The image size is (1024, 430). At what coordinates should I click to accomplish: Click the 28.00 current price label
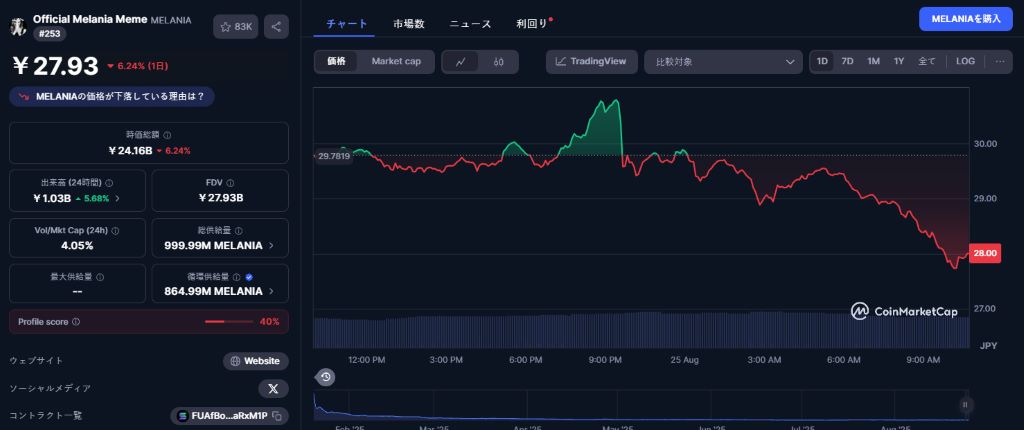pyautogui.click(x=985, y=256)
